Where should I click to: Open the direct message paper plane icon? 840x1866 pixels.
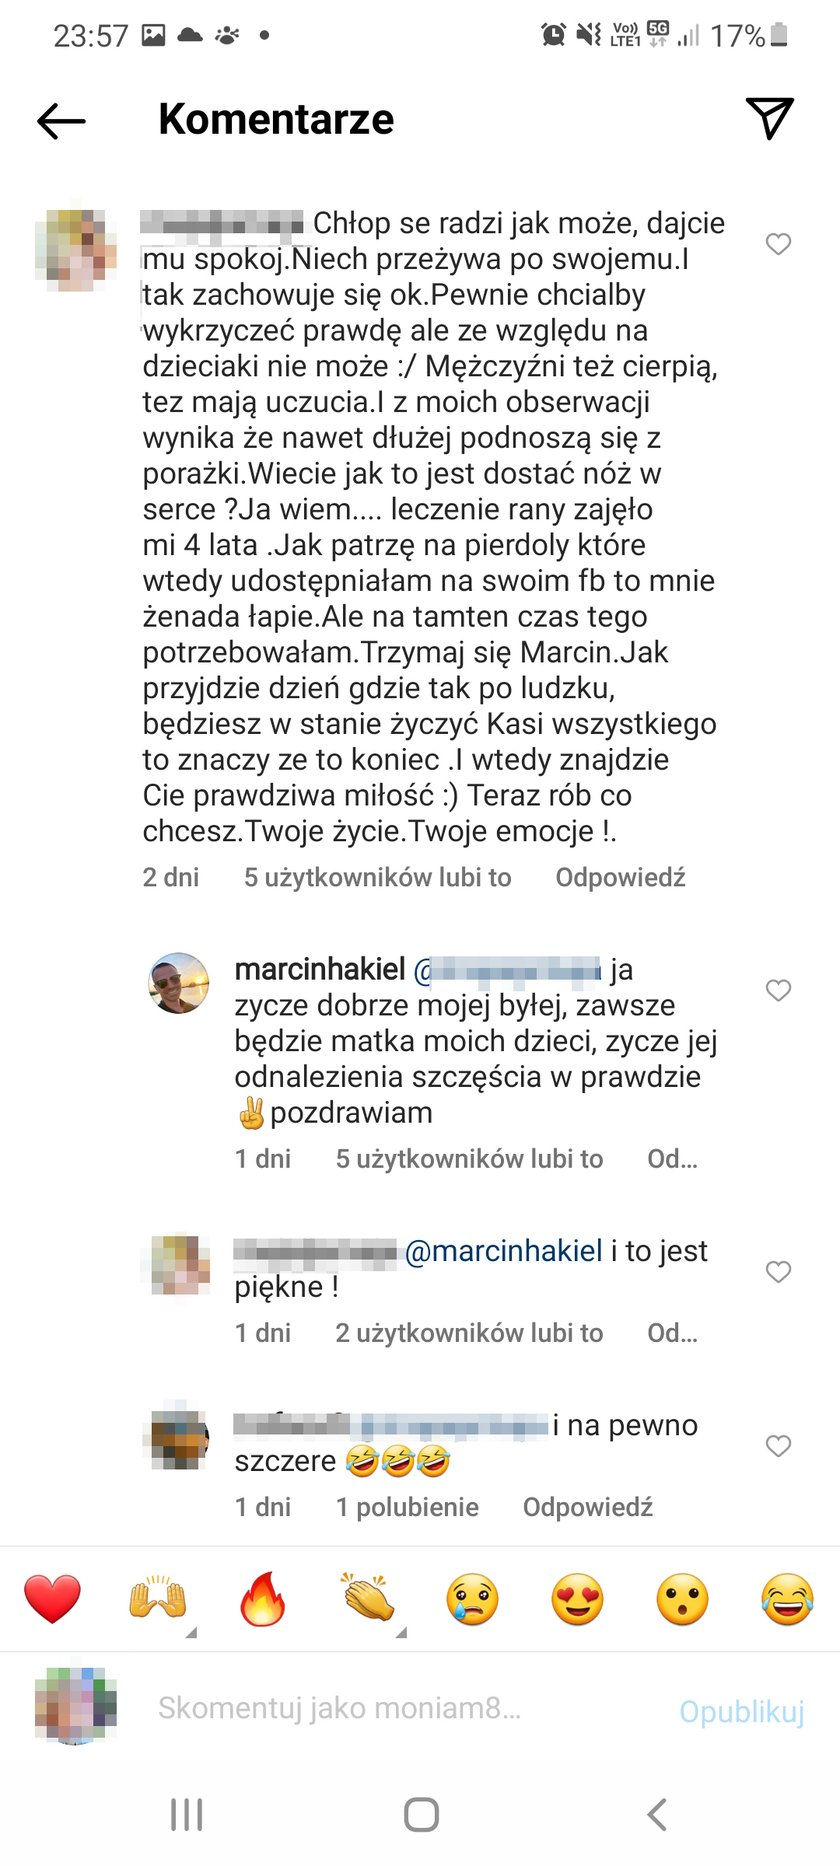(769, 118)
